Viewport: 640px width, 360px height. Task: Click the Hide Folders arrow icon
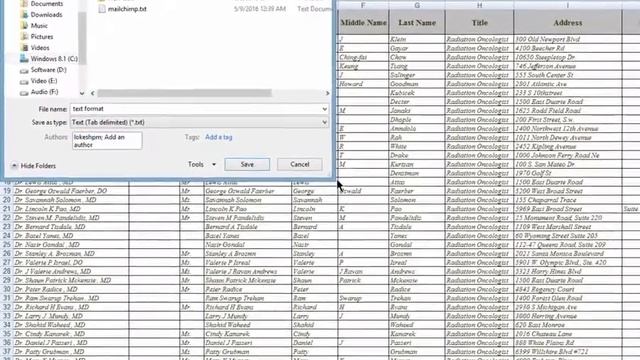coord(14,166)
